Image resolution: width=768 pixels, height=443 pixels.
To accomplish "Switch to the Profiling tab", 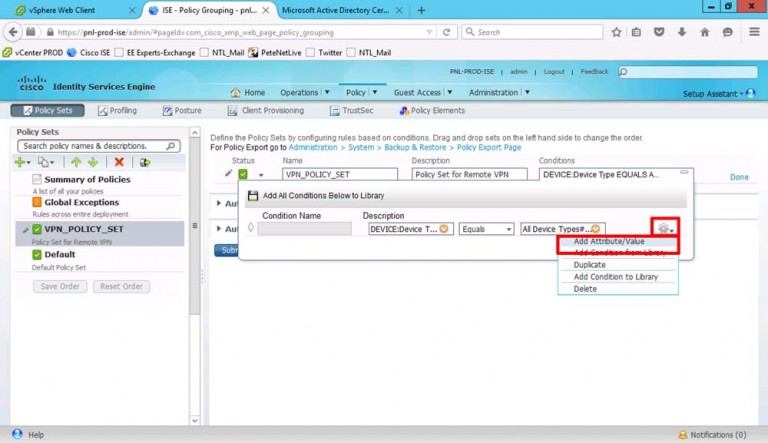I will 118,110.
